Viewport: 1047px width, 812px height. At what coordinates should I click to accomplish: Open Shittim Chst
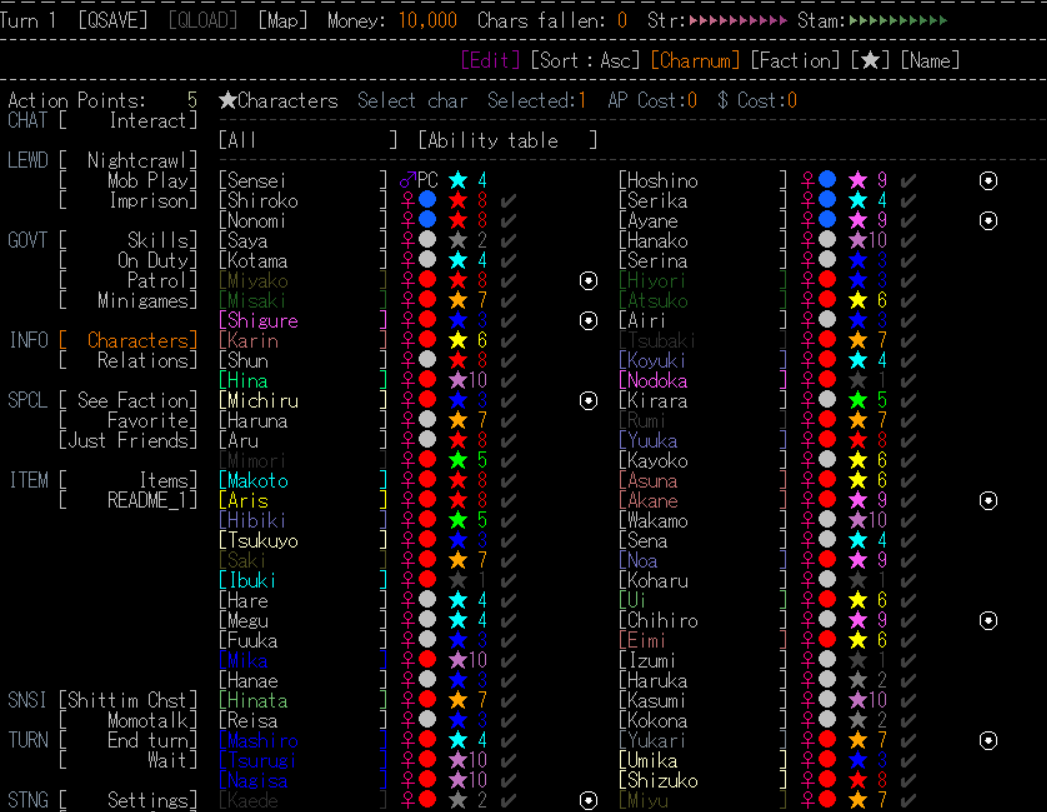click(x=128, y=700)
